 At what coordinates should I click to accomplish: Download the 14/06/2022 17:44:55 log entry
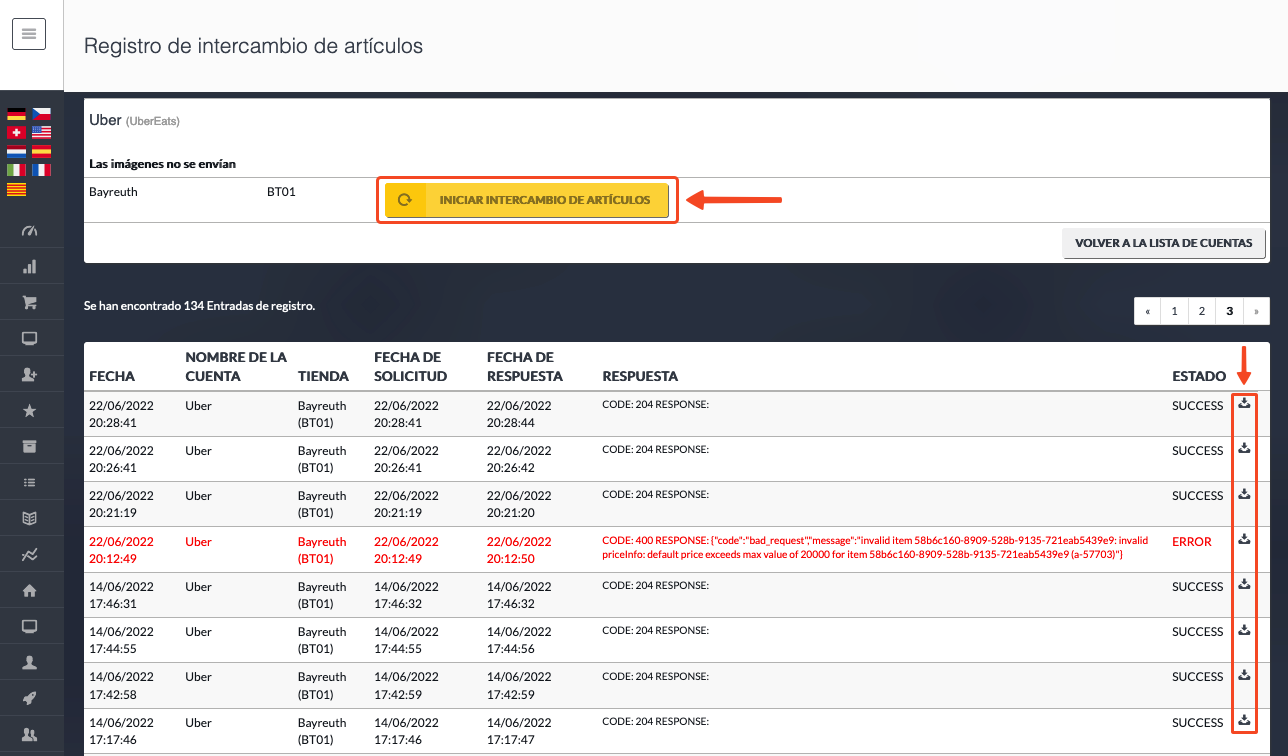coord(1244,629)
